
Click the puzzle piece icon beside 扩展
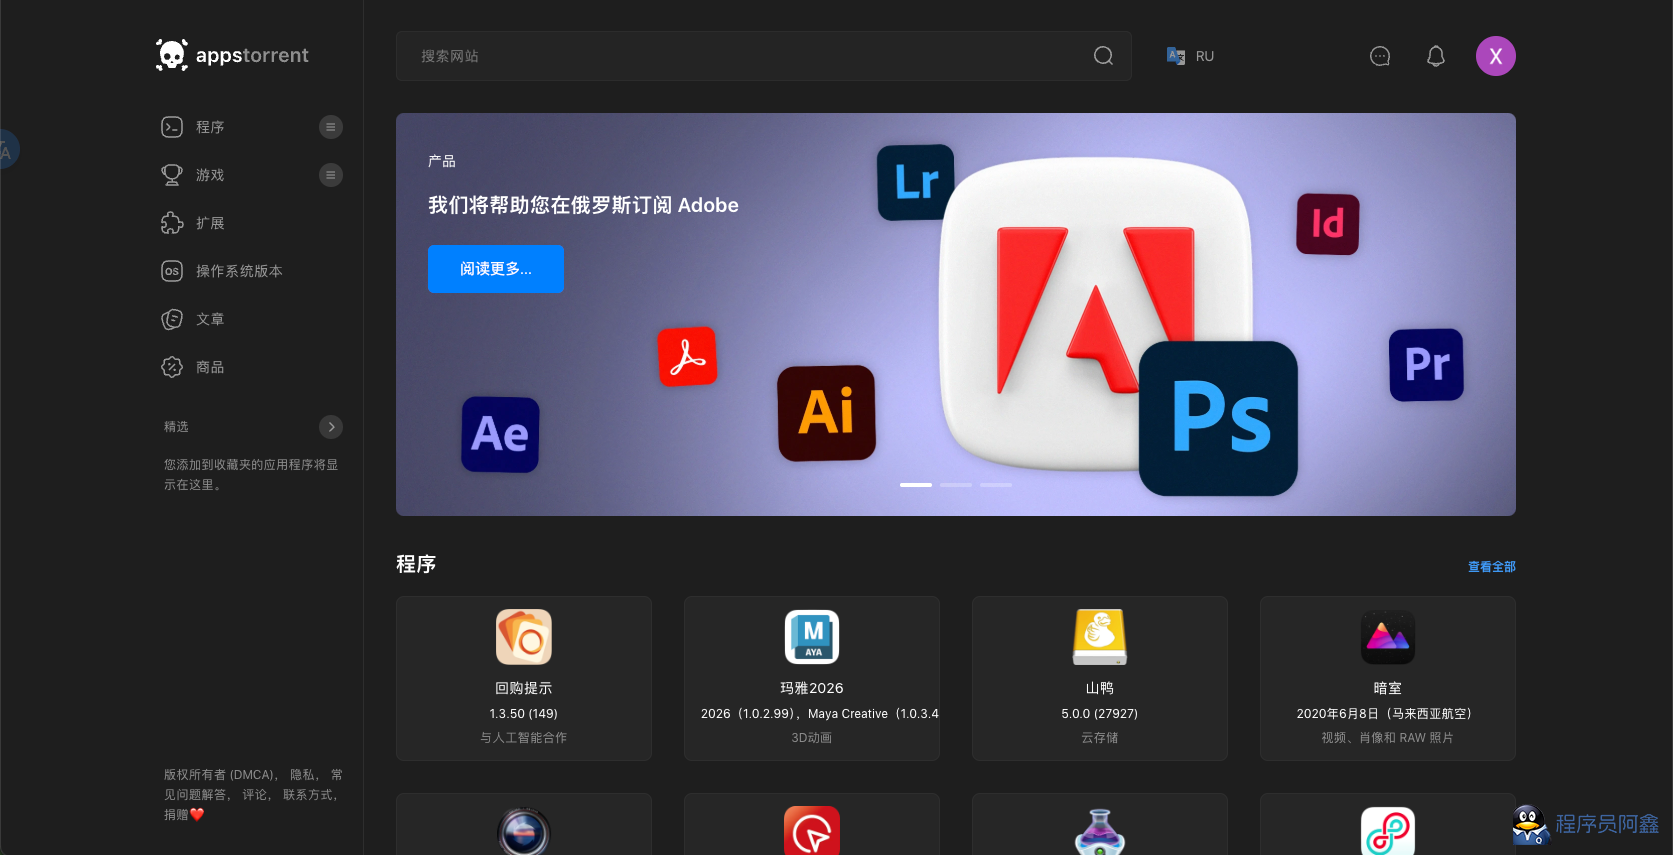[172, 223]
